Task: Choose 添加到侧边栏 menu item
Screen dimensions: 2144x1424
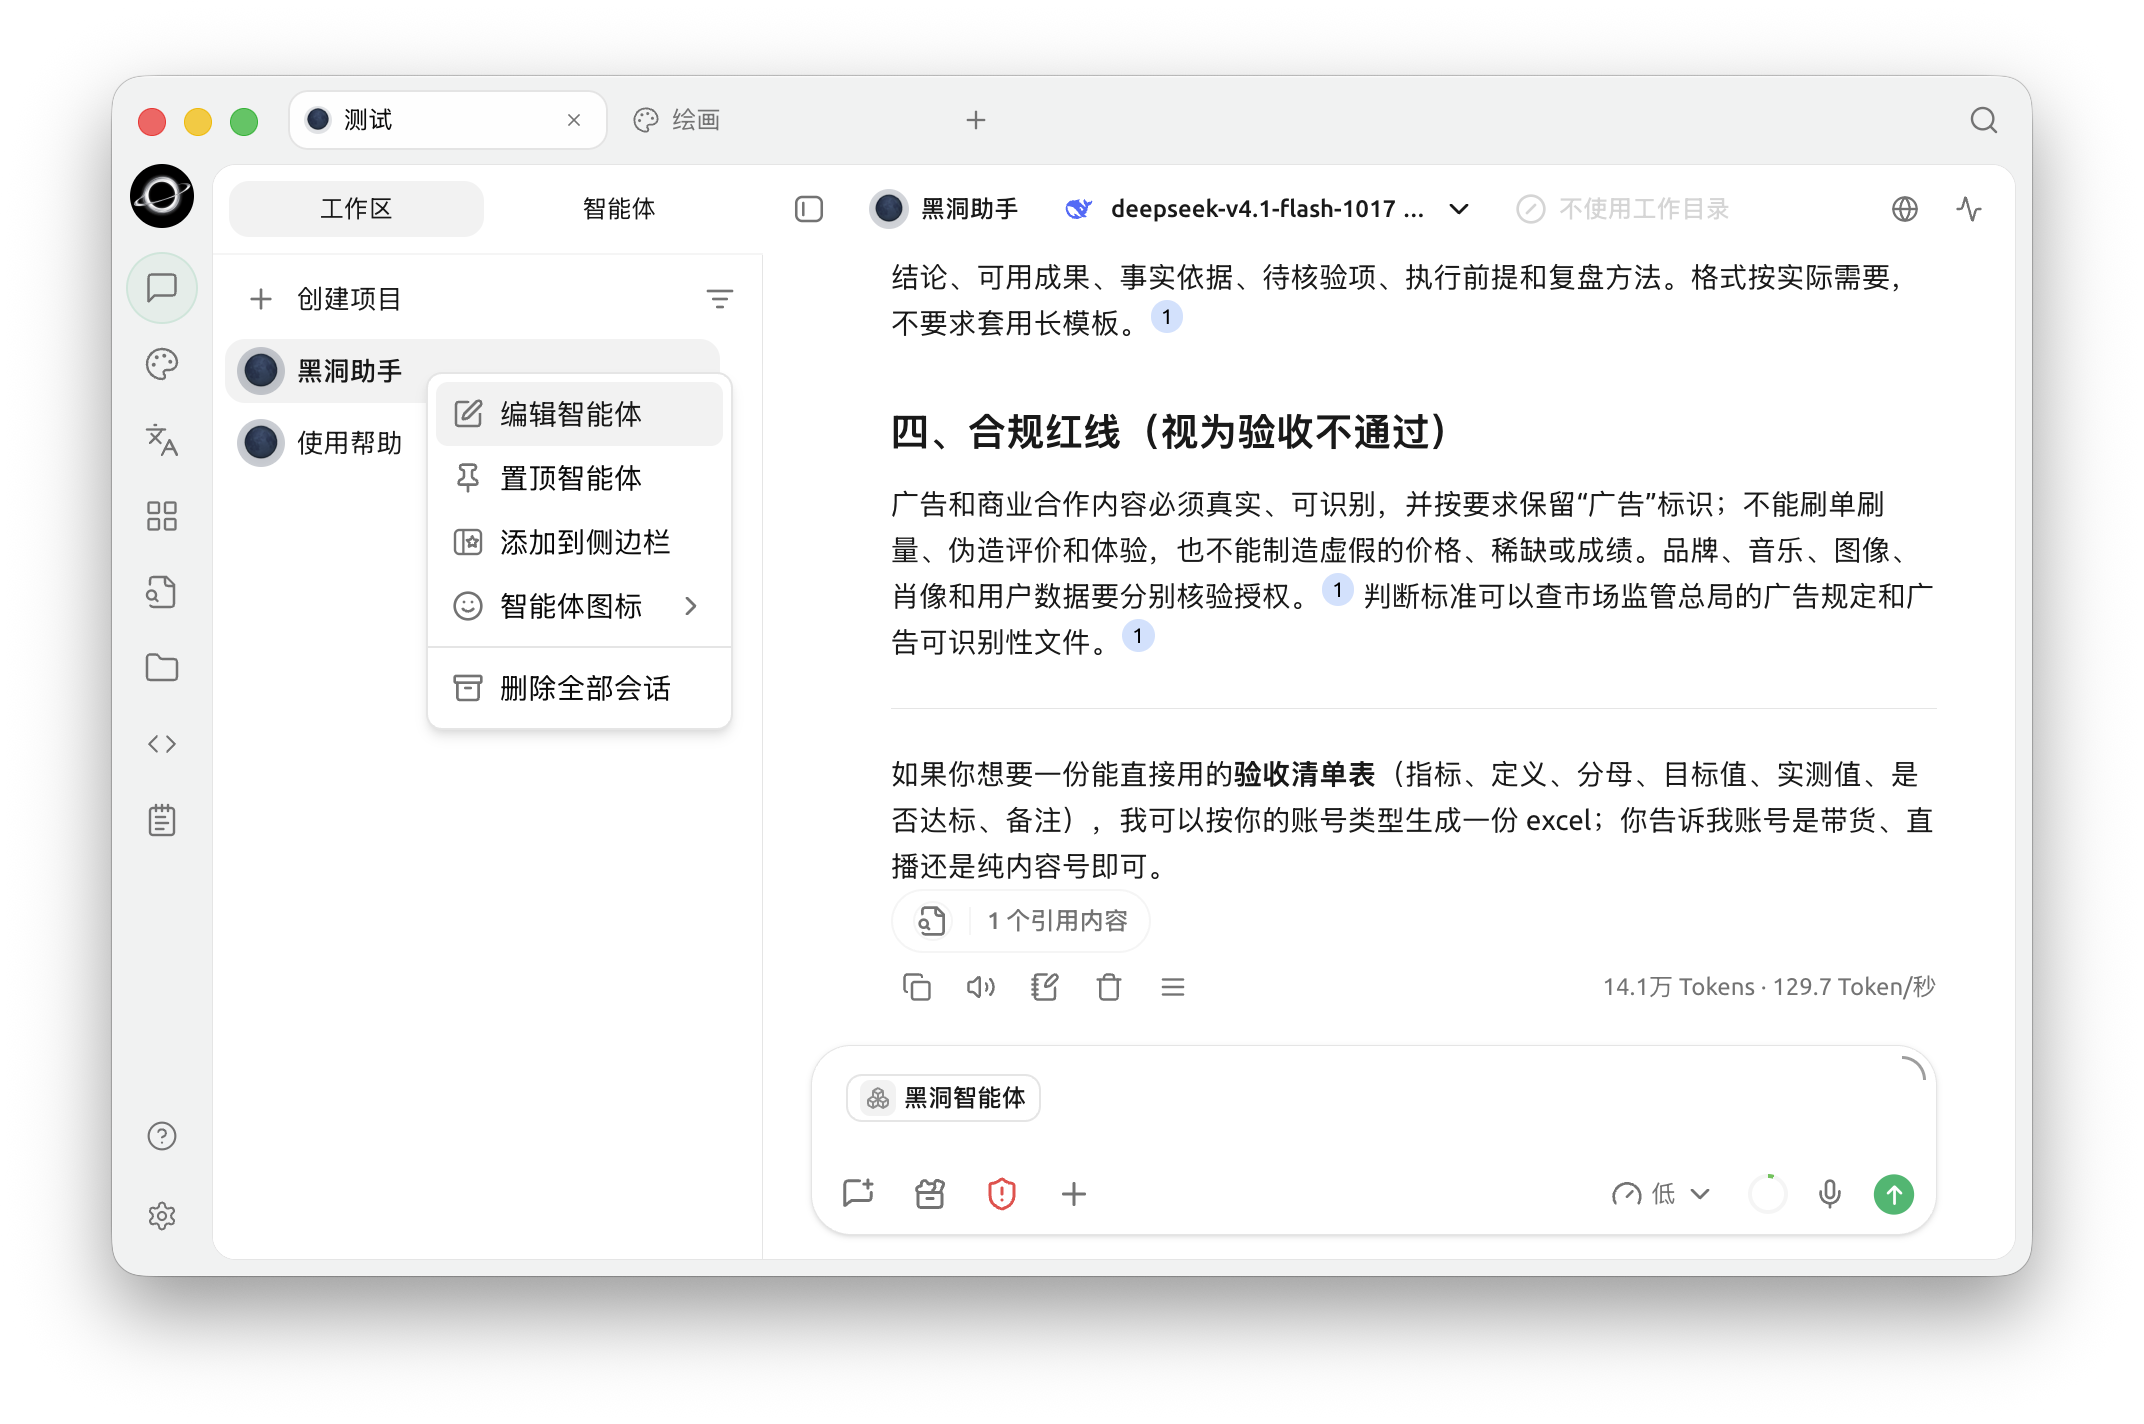Action: click(580, 542)
